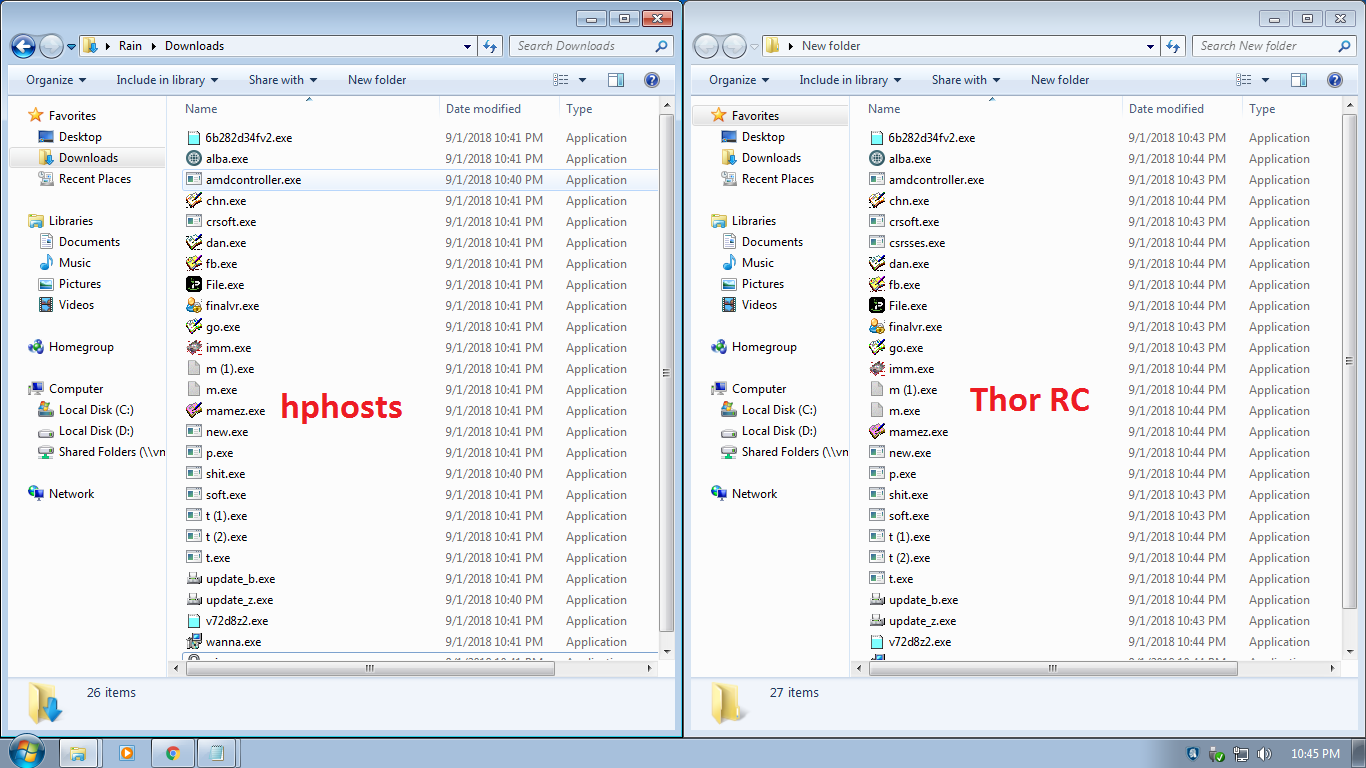
Task: Click the Help icon in Downloads window
Action: tap(651, 80)
